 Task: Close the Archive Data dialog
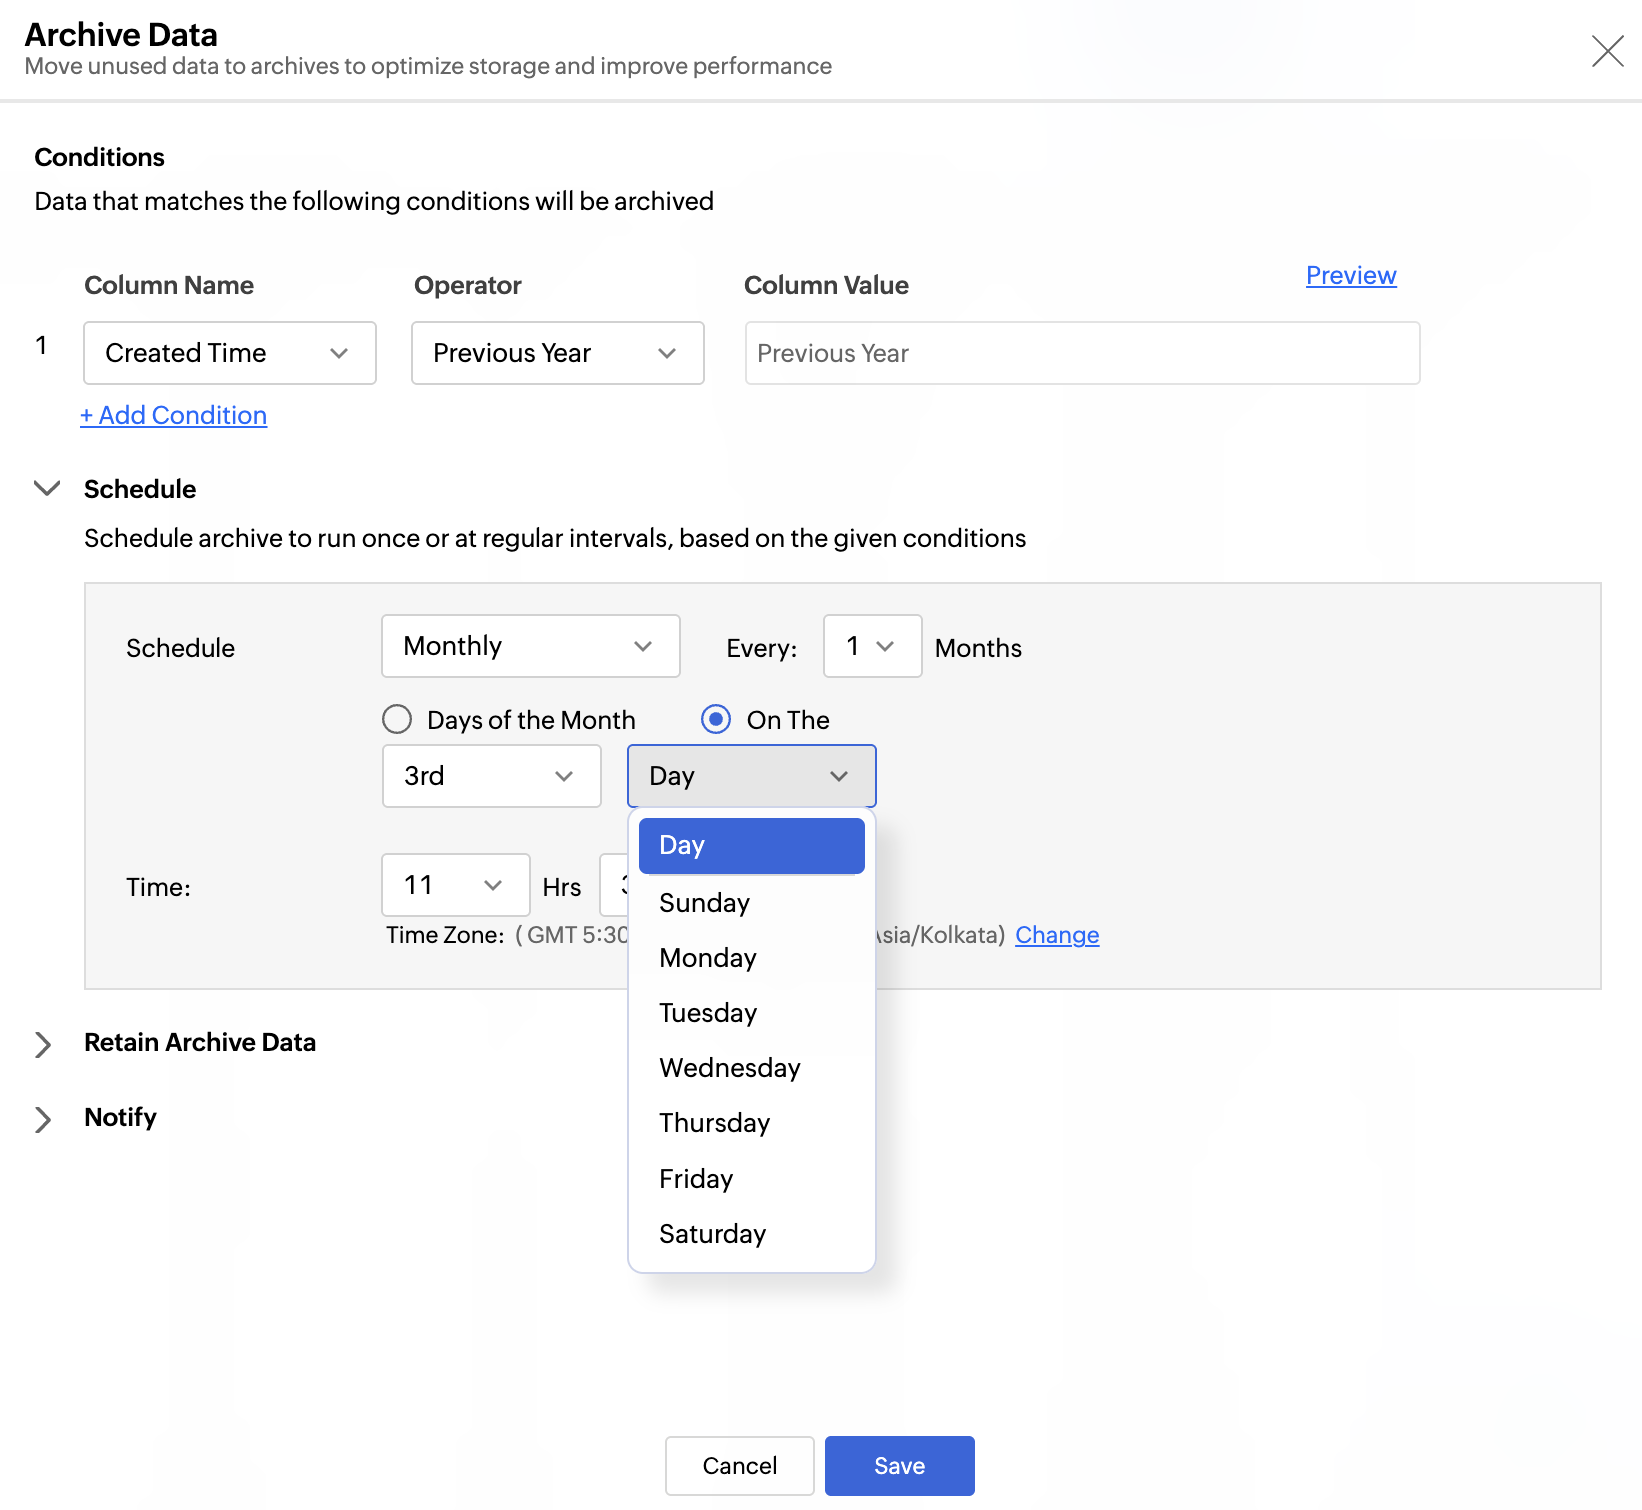point(1607,50)
